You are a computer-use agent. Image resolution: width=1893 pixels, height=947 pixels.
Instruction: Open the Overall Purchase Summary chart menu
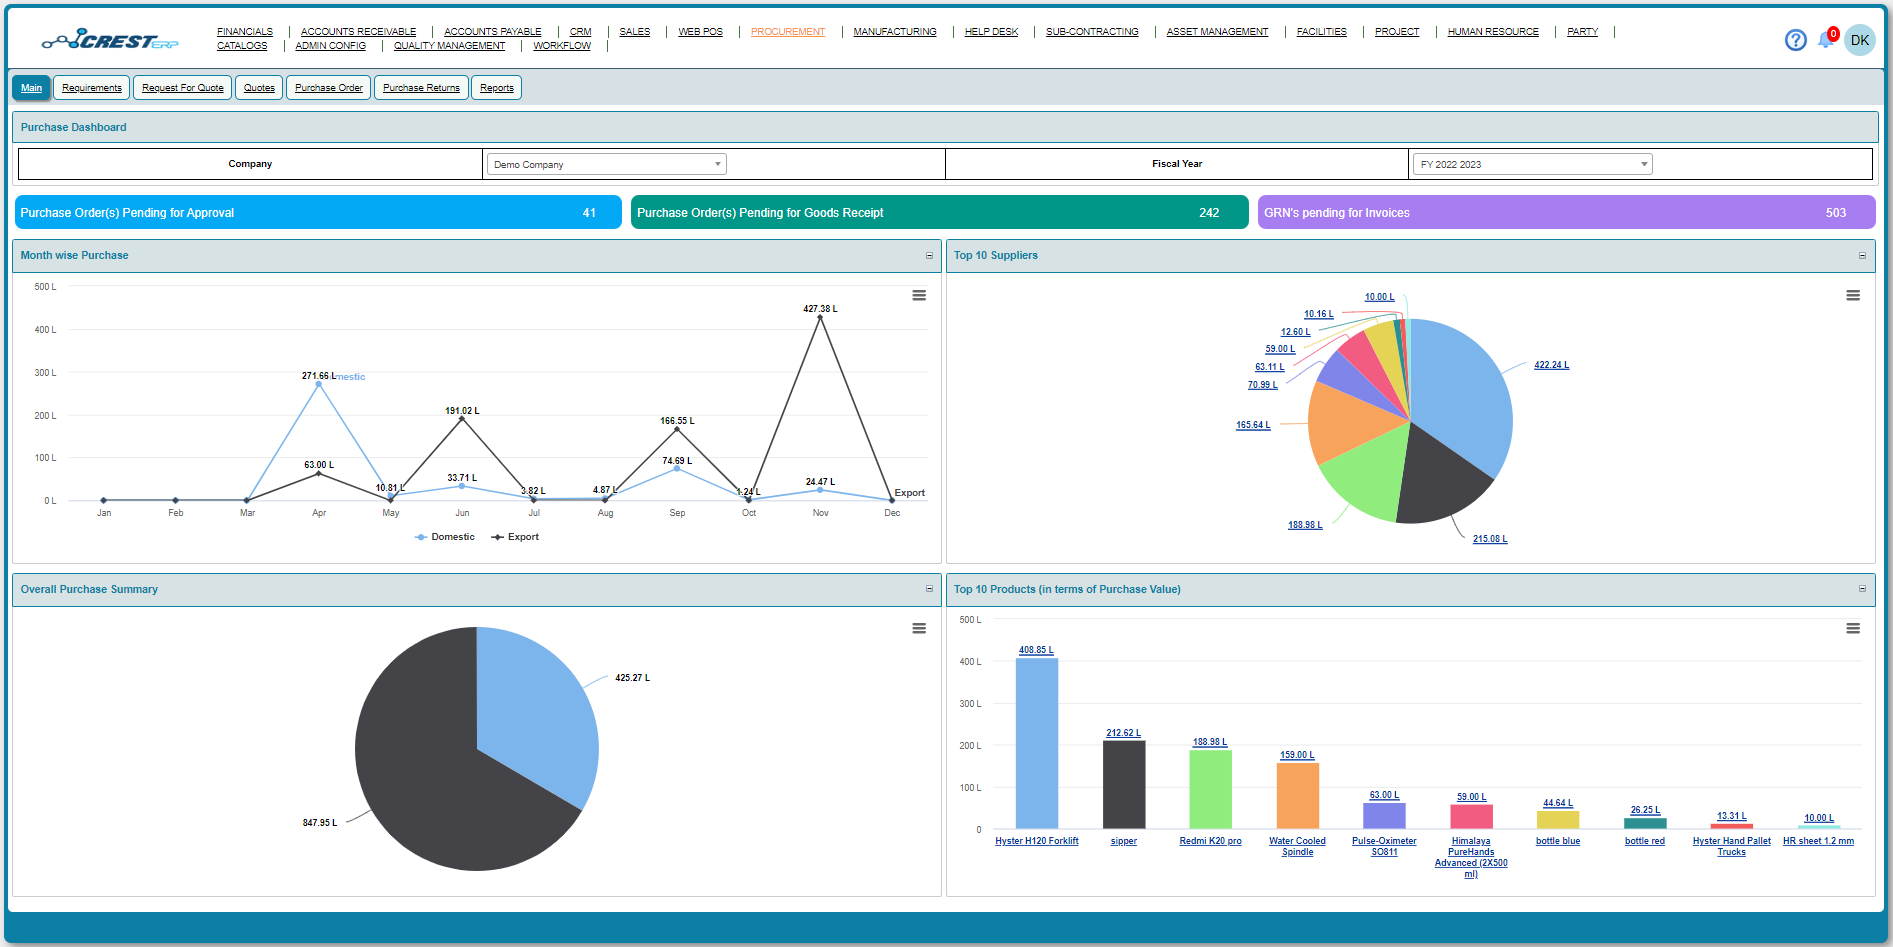pos(919,628)
